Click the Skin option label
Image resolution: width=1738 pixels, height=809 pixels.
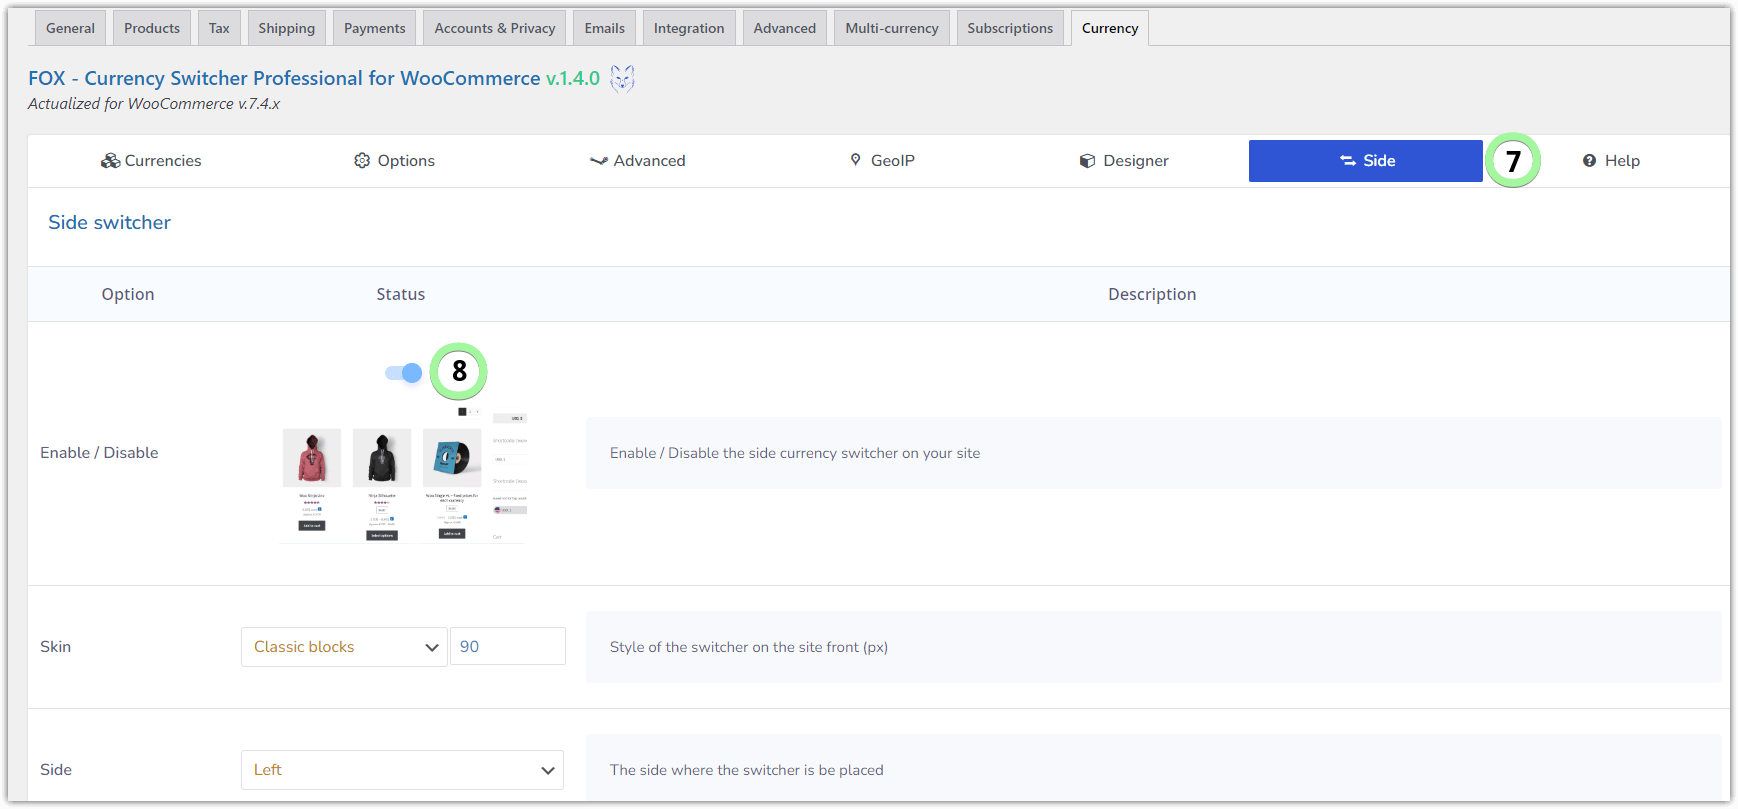(55, 647)
